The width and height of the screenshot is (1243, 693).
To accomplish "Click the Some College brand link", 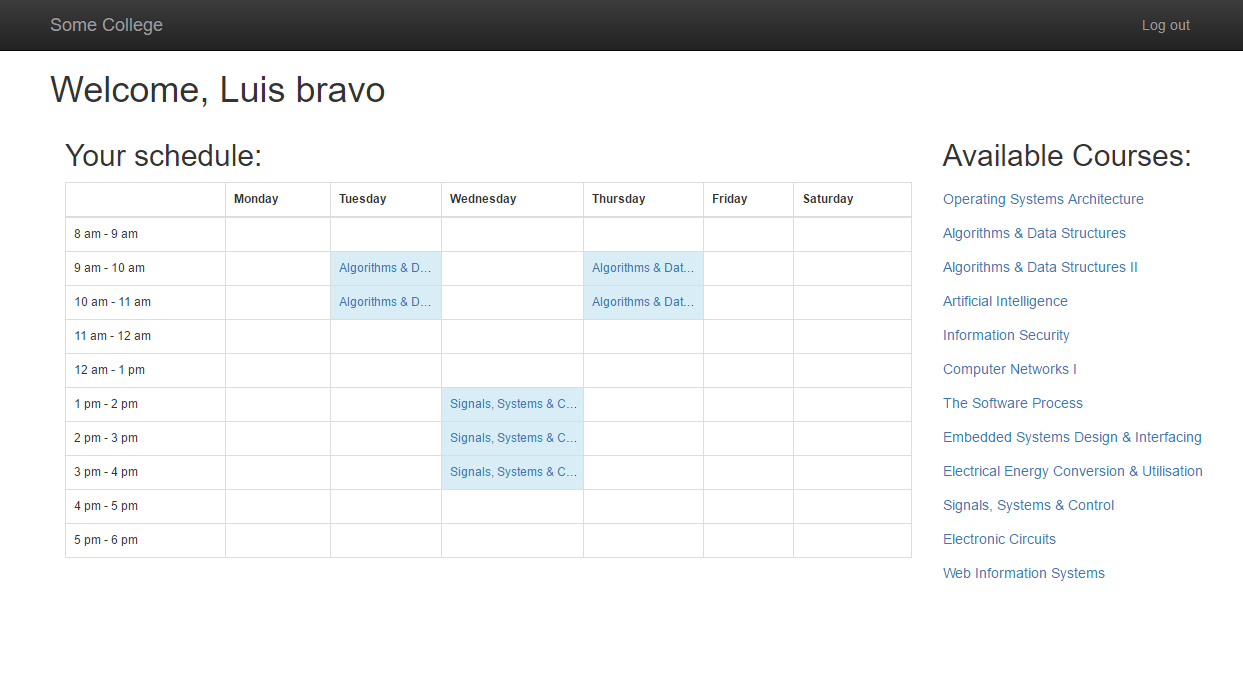I will [106, 25].
